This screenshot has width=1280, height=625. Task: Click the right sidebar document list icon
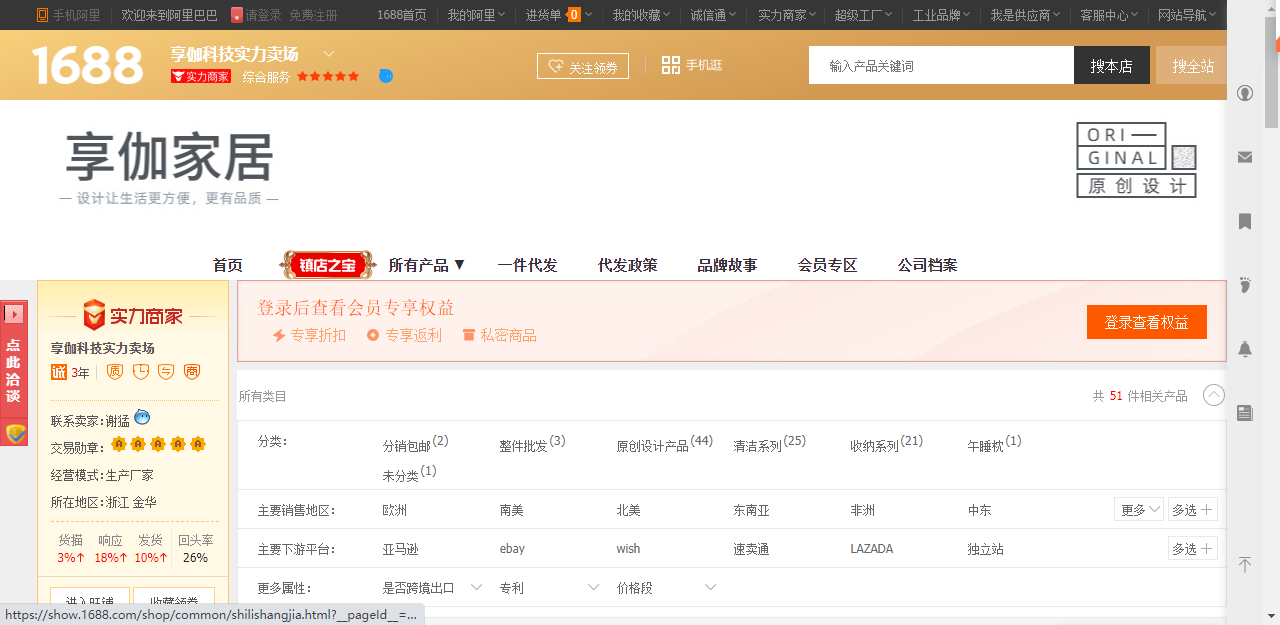[x=1245, y=413]
